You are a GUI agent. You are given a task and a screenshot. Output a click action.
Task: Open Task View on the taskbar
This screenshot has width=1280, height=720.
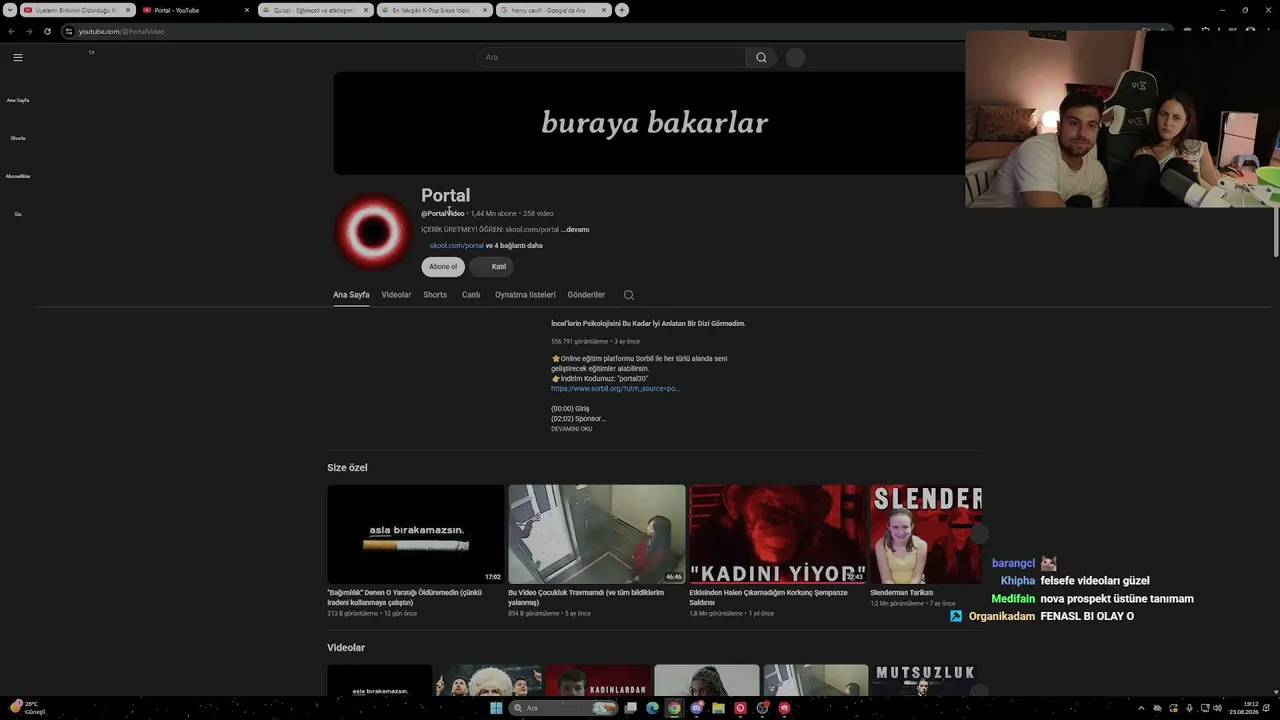tap(631, 708)
